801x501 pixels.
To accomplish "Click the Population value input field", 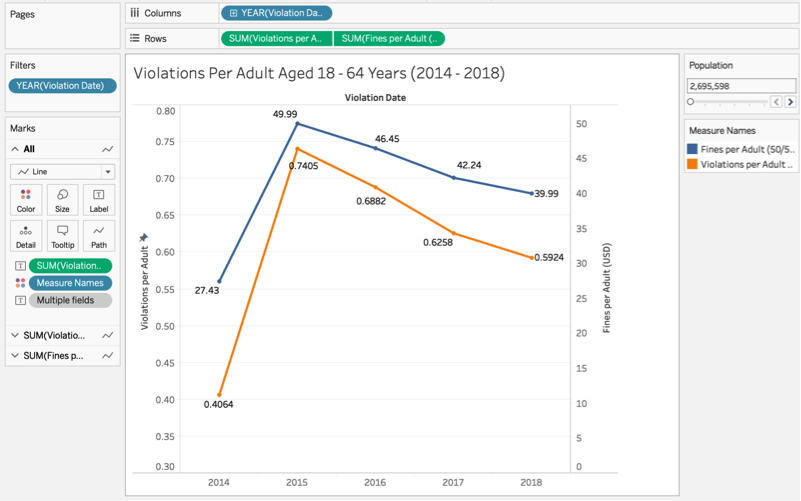I will (x=740, y=86).
